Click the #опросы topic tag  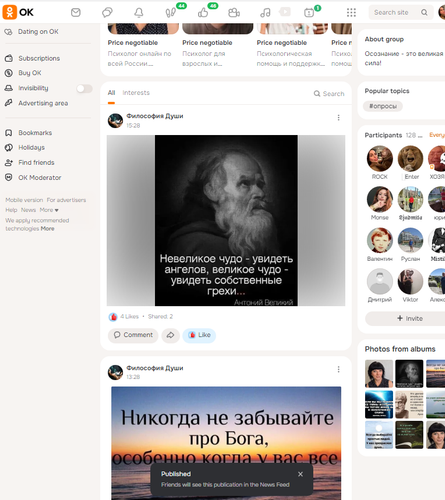[383, 106]
